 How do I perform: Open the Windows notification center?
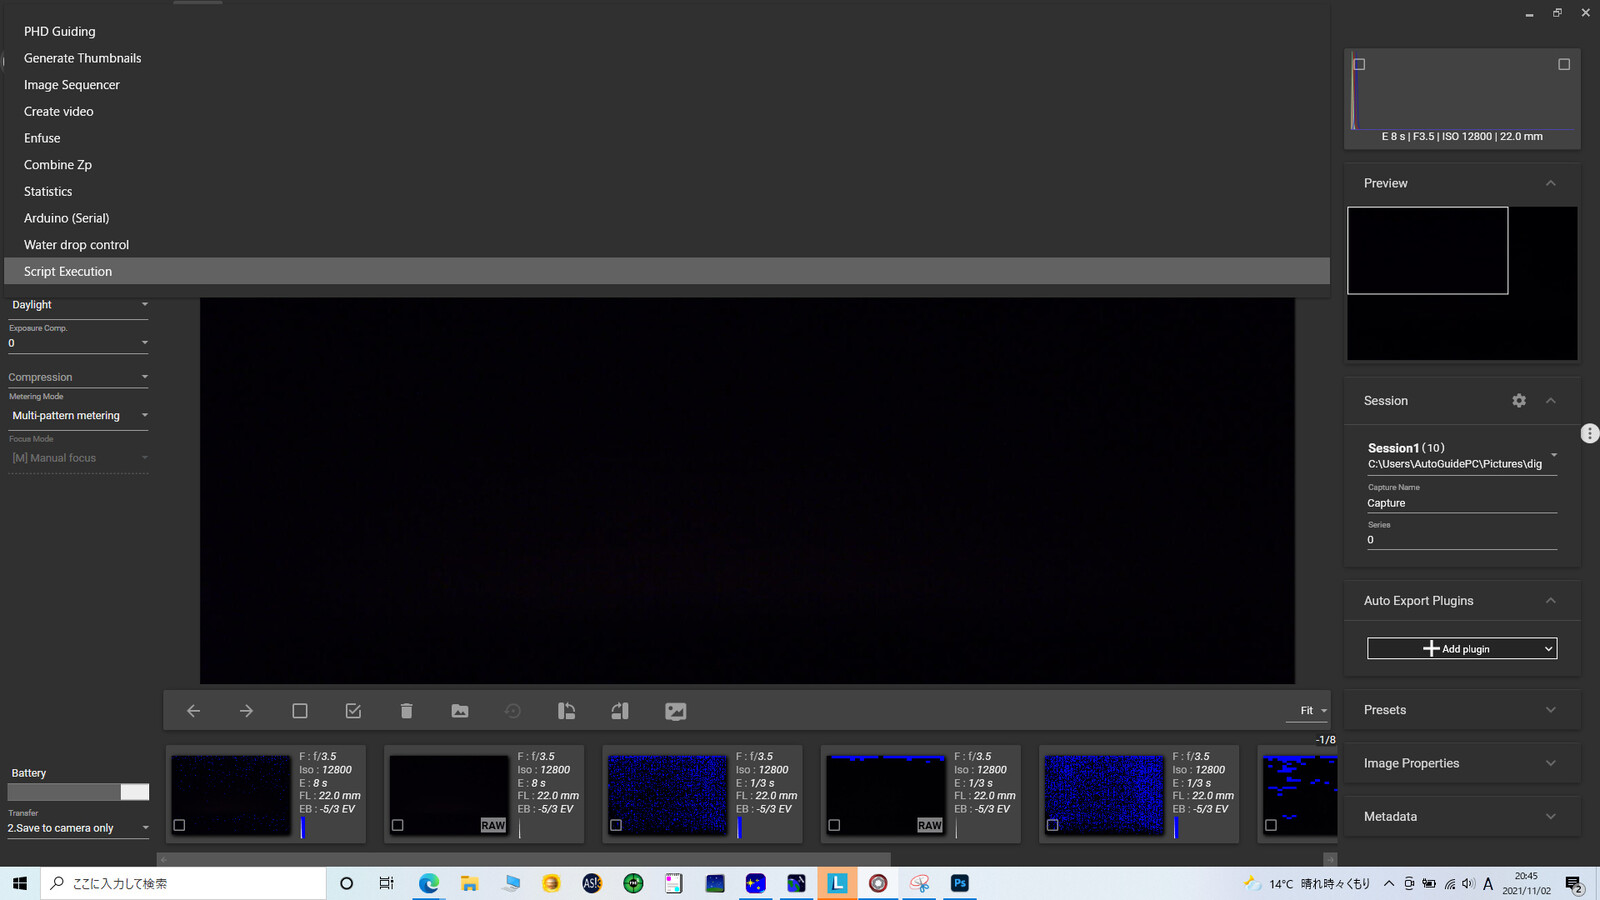click(1574, 884)
